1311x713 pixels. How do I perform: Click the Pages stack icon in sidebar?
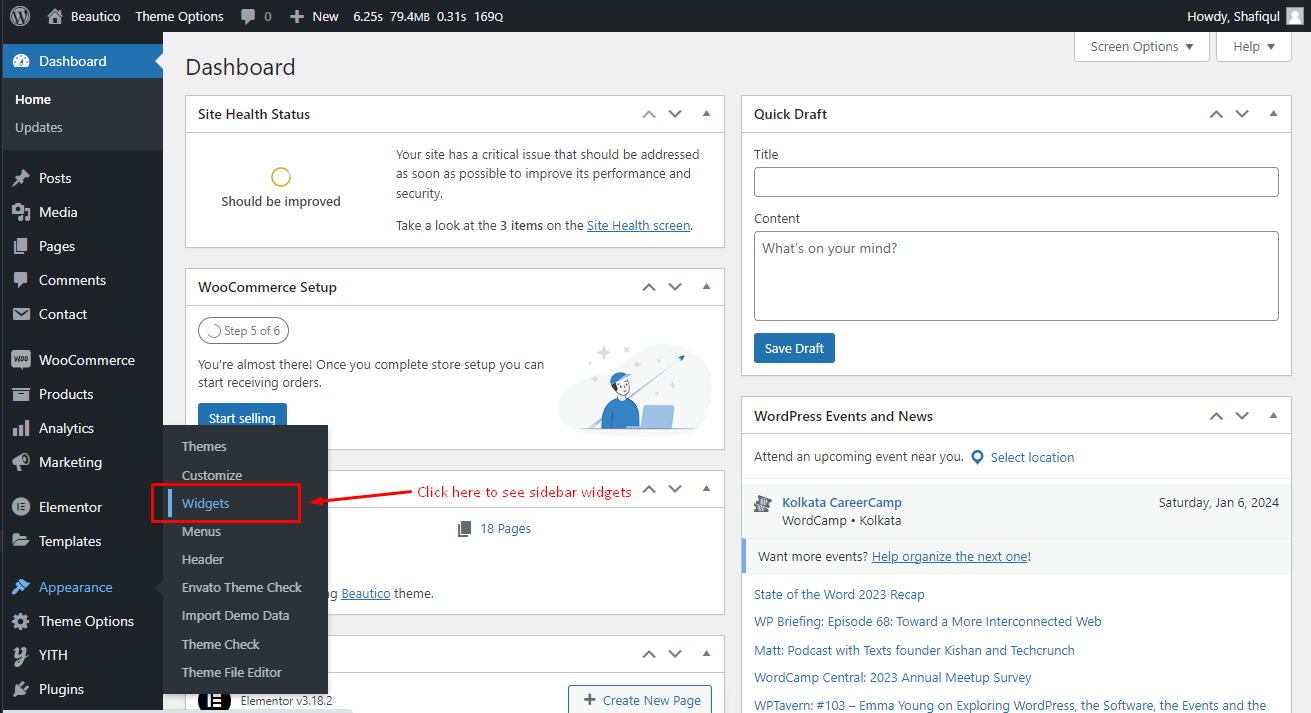21,246
